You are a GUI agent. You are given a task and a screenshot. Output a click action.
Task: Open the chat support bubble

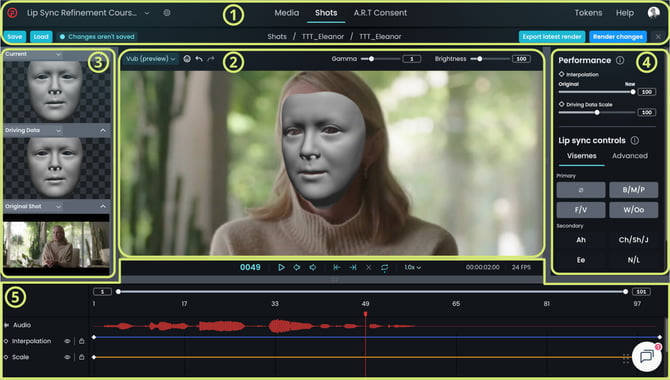click(646, 356)
